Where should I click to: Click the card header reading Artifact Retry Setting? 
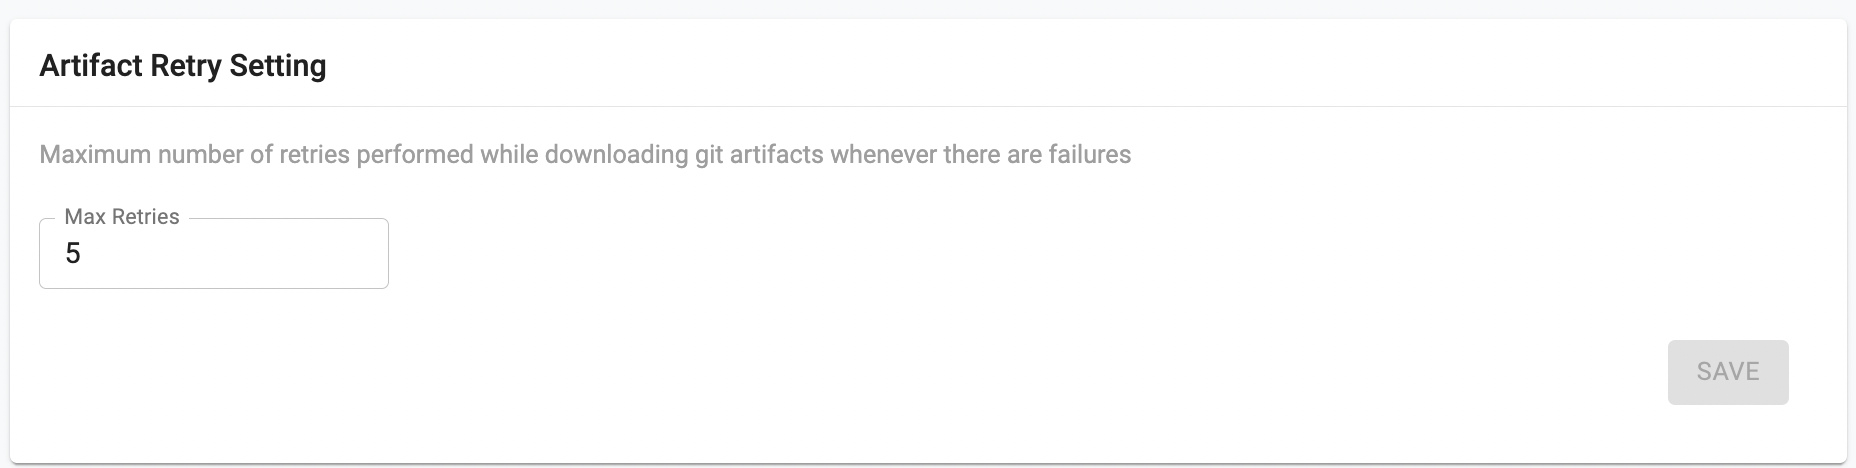183,66
